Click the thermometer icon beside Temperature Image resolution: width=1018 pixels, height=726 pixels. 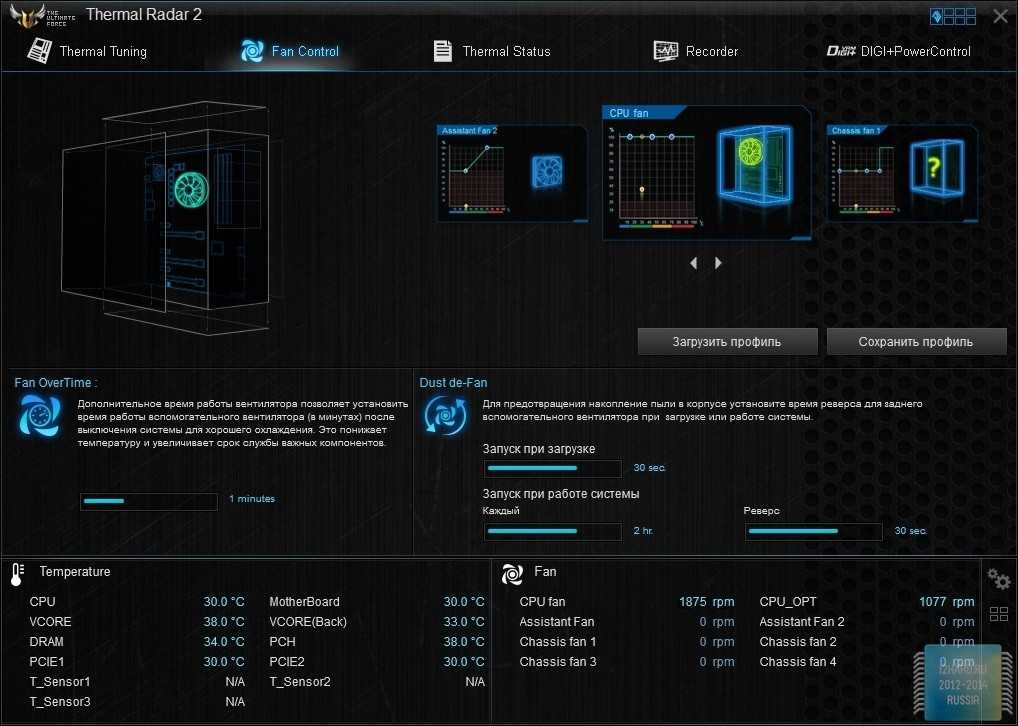(x=17, y=573)
